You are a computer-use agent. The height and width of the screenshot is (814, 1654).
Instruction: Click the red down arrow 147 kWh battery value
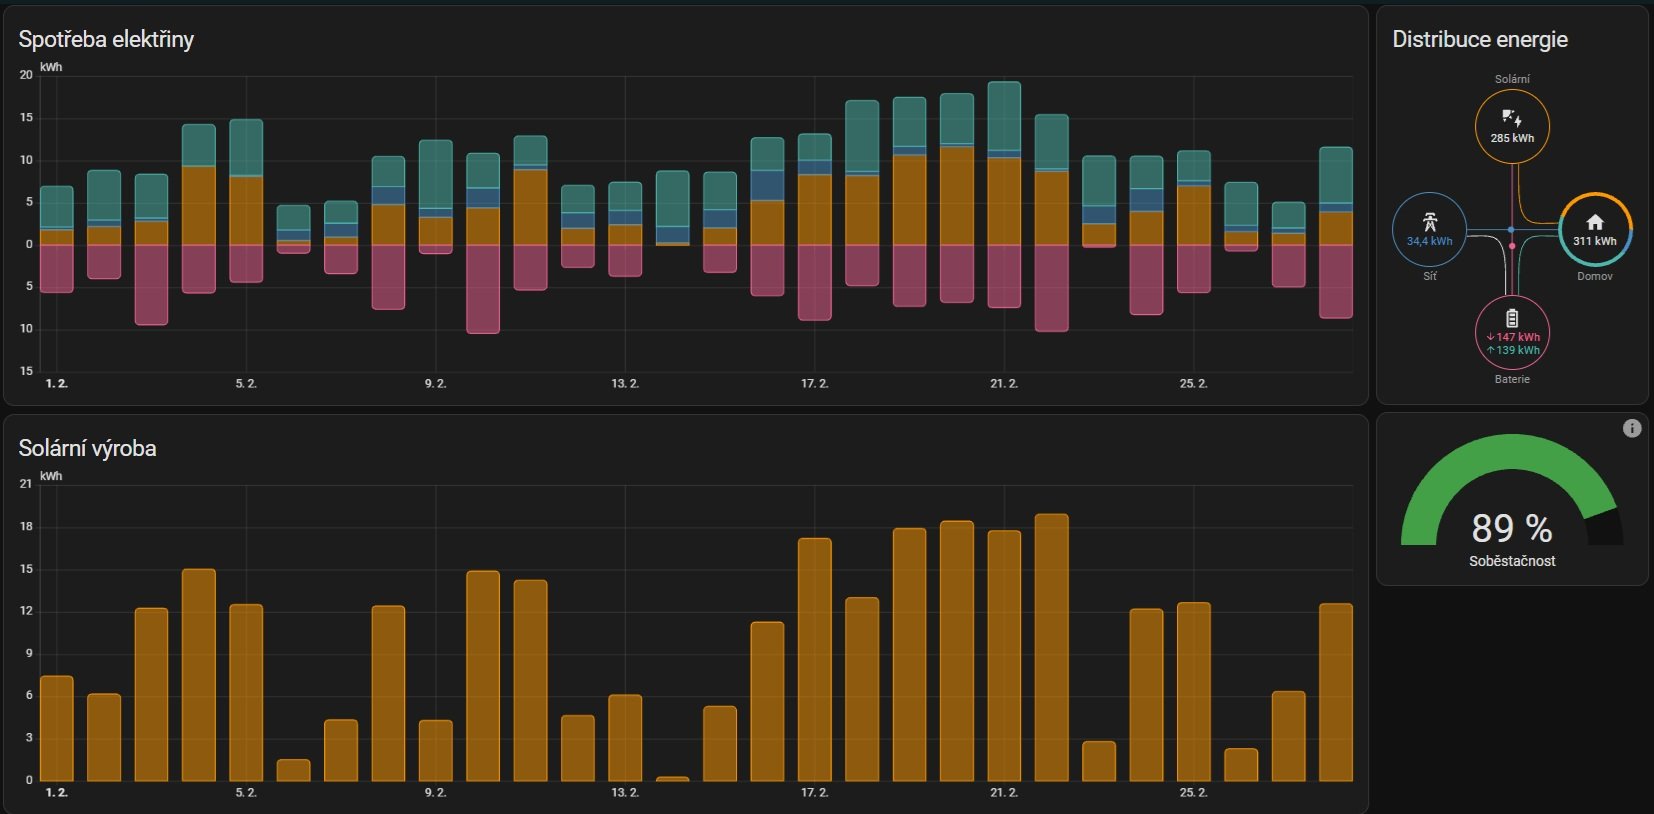(x=1513, y=337)
